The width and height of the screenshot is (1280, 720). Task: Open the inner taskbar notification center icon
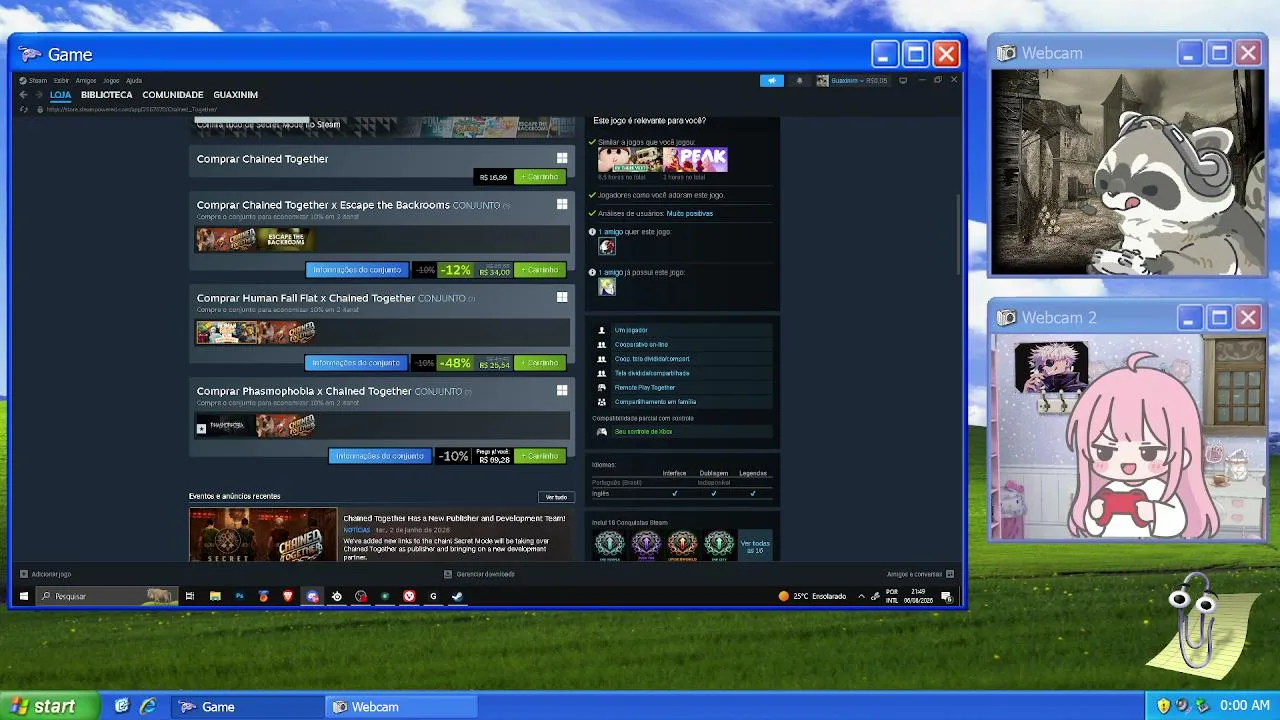tap(946, 596)
